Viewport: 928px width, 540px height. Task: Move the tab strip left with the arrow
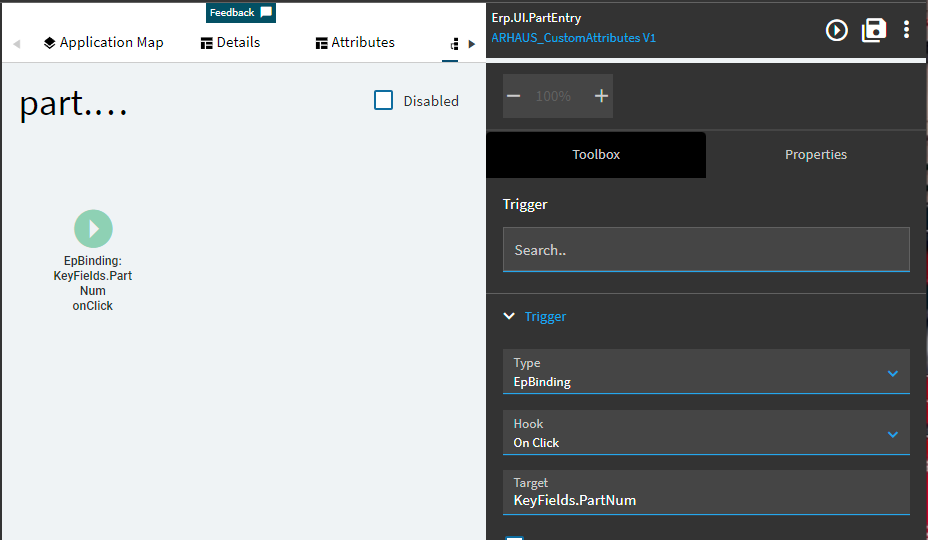click(17, 44)
